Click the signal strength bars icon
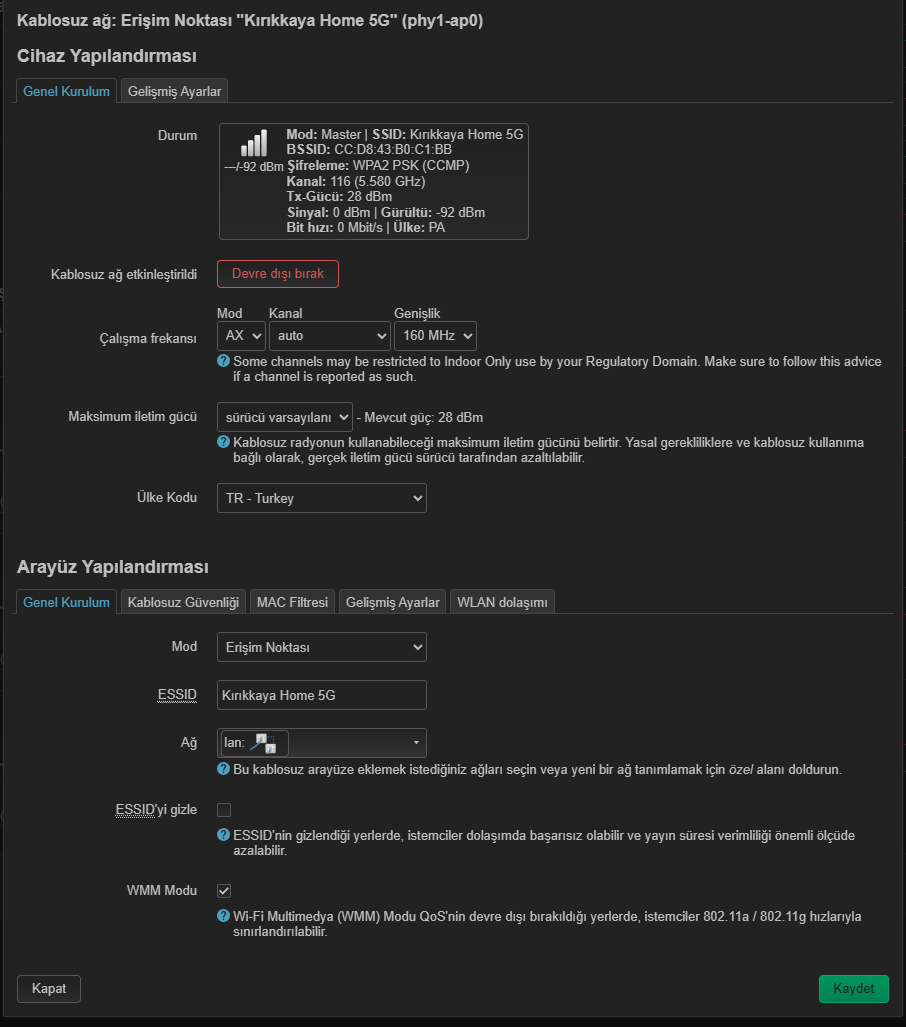The height and width of the screenshot is (1027, 906). (254, 143)
